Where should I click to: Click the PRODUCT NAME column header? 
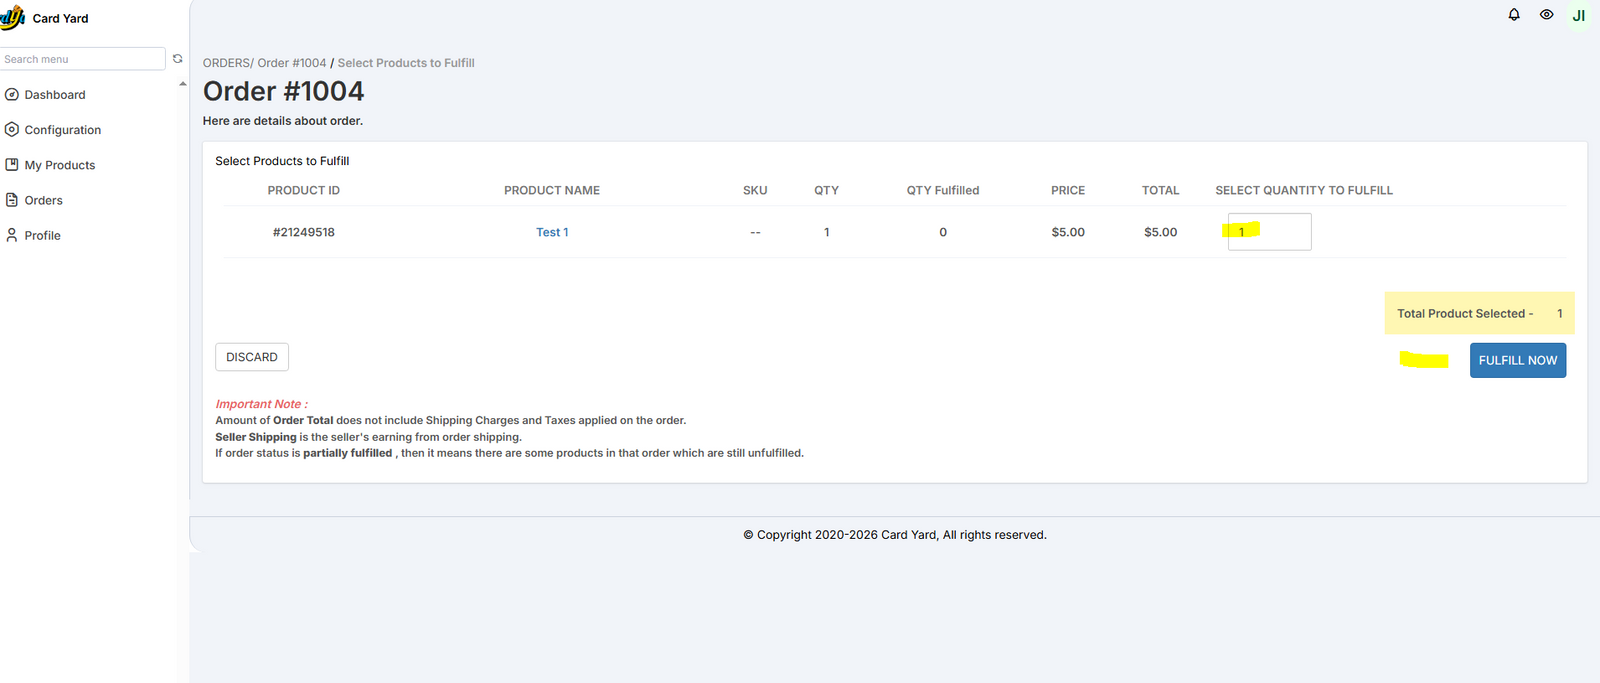click(552, 190)
